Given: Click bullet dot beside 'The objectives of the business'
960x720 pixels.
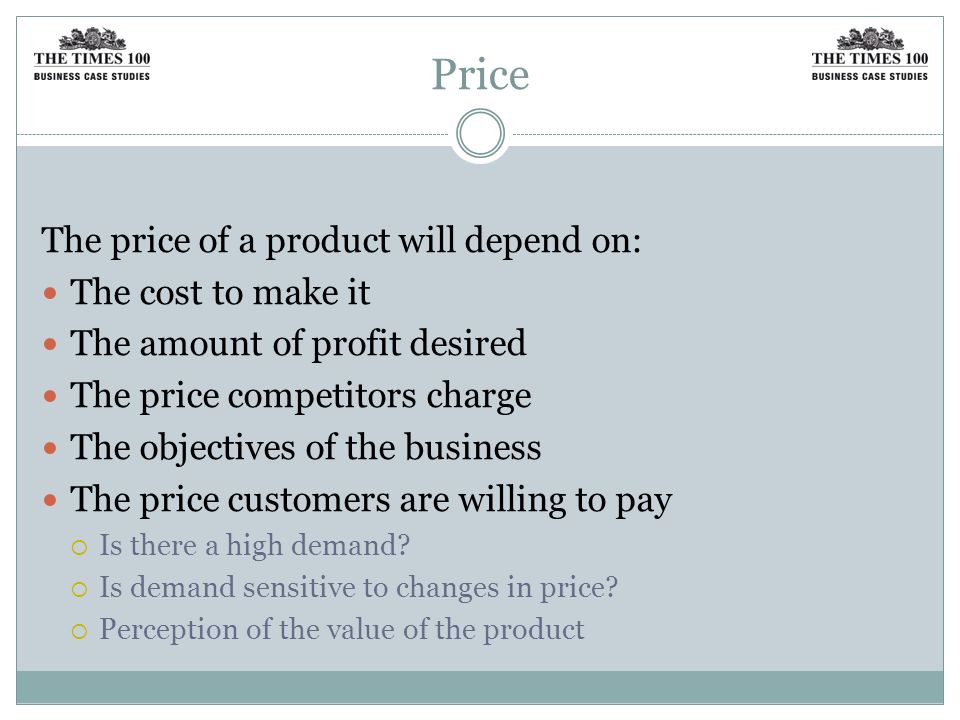Looking at the screenshot, I should click(x=50, y=448).
